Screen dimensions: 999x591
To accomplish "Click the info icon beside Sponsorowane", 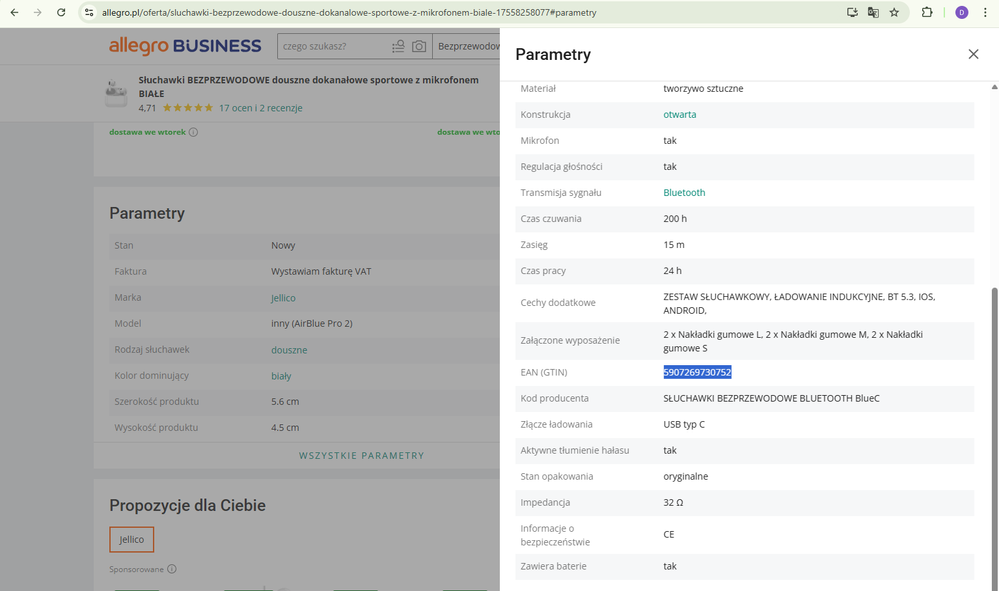I will tap(172, 570).
